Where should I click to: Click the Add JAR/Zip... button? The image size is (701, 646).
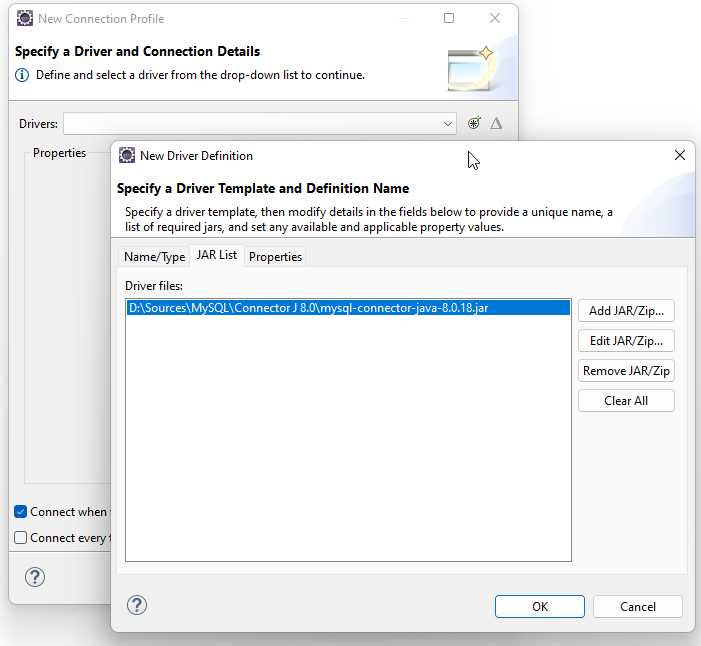(x=626, y=311)
